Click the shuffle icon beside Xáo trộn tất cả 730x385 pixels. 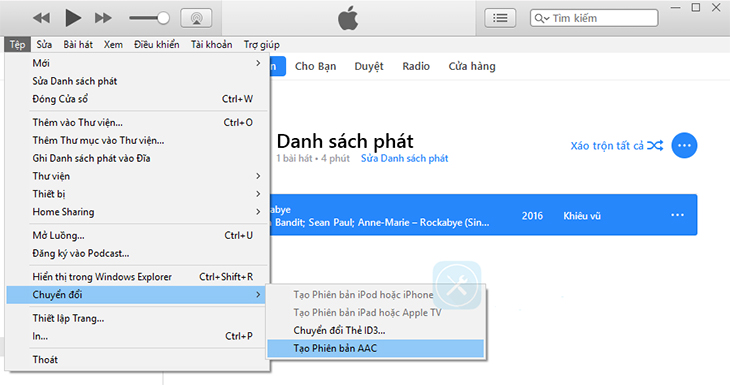655,146
